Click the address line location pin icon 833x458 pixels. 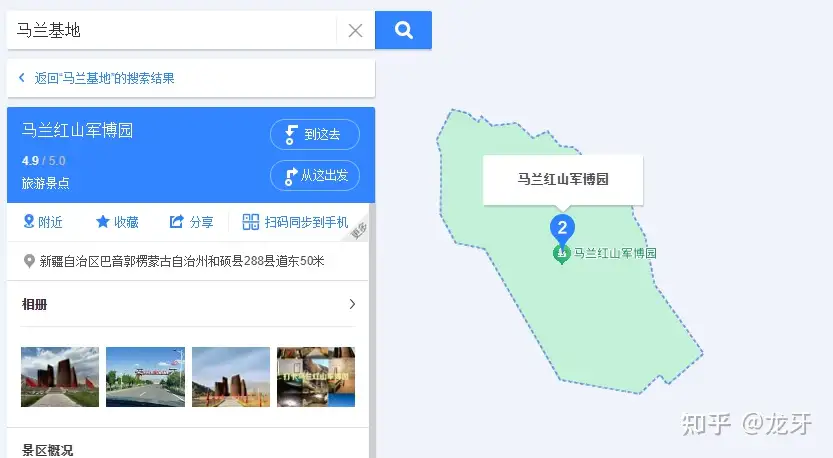pos(29,261)
